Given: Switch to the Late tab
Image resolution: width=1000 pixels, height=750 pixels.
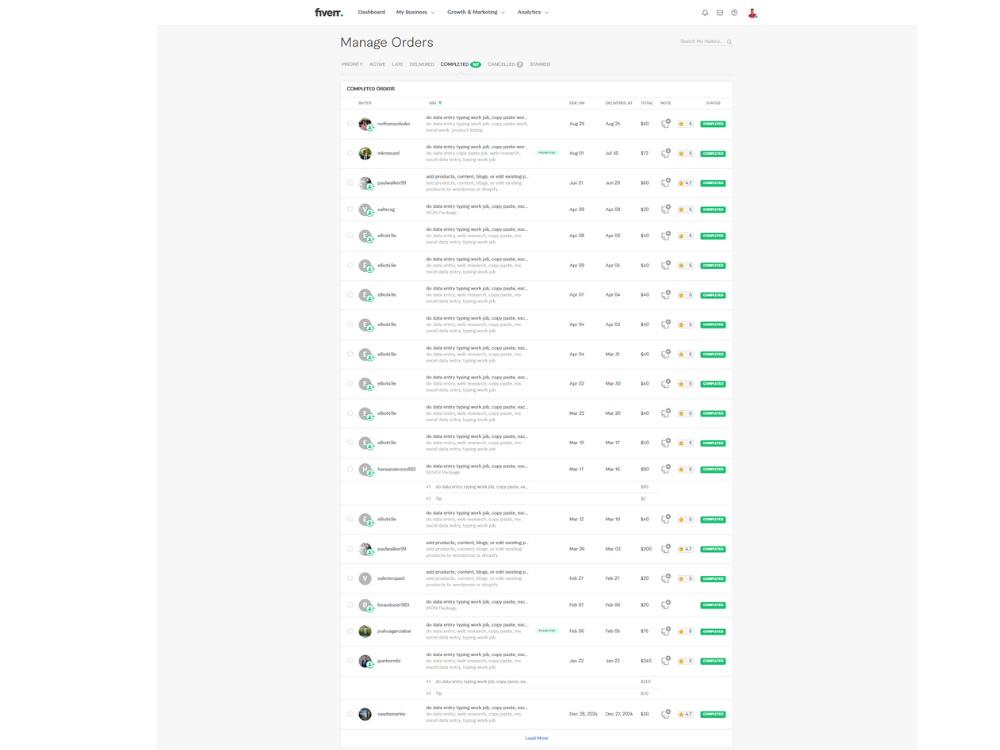Looking at the screenshot, I should 397,64.
